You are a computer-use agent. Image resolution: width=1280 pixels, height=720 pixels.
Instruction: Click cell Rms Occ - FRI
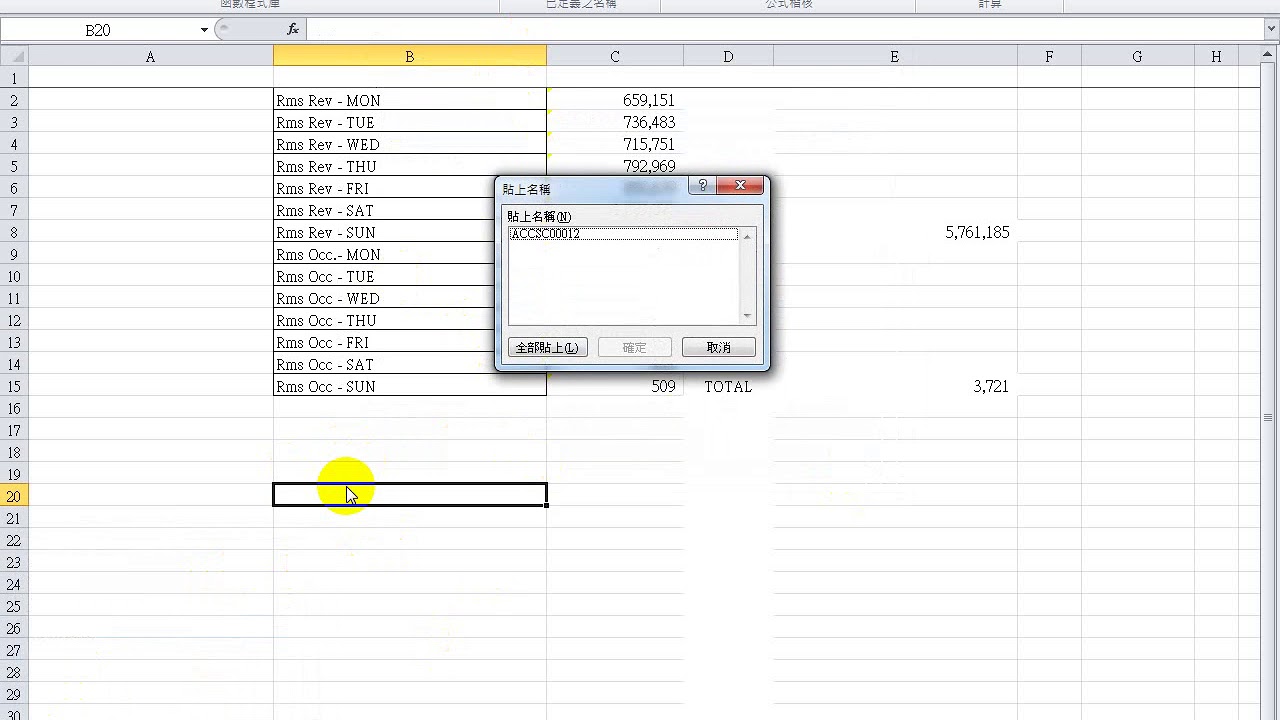tap(385, 342)
